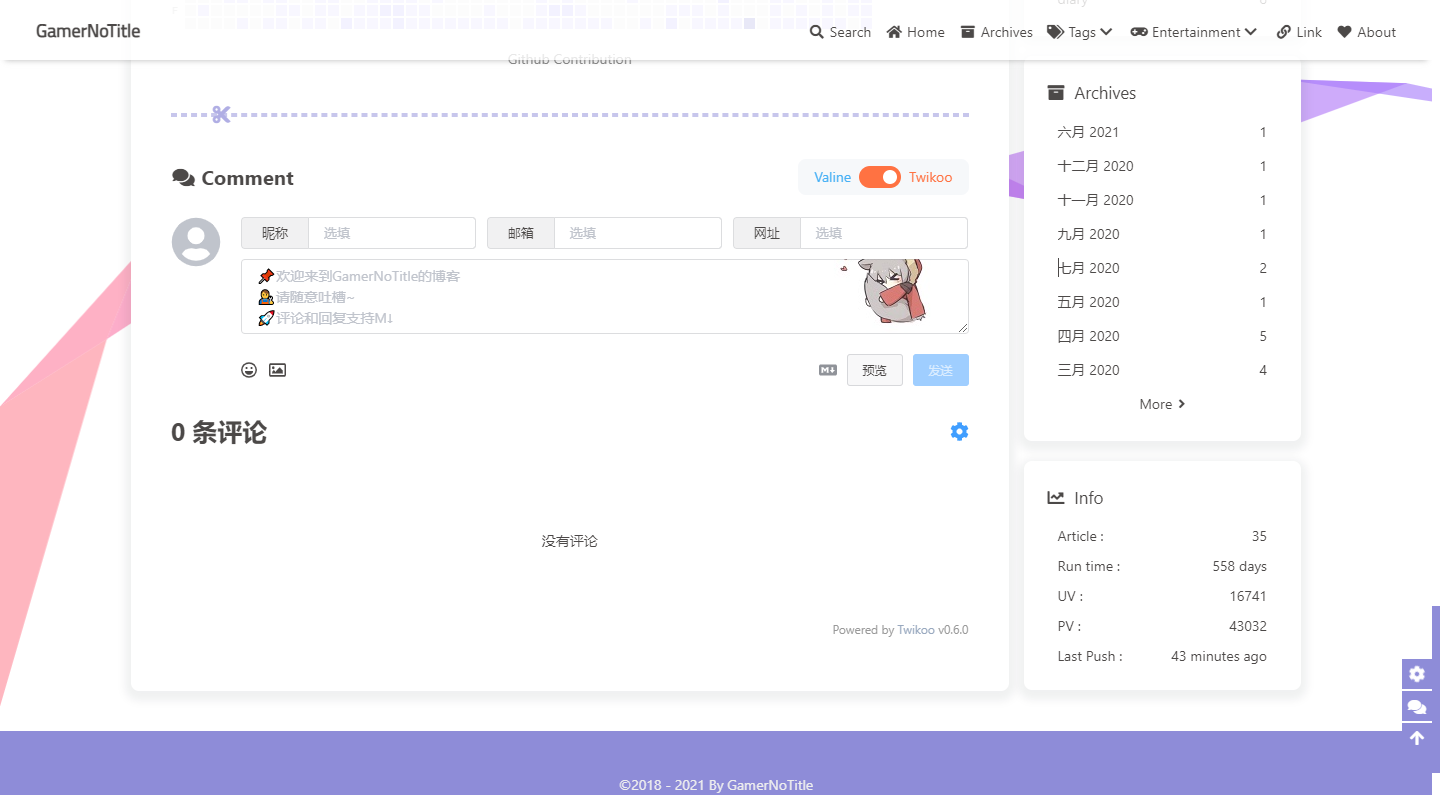Open the floating gear settings on the right edge
This screenshot has height=795, width=1440.
pyautogui.click(x=1417, y=674)
